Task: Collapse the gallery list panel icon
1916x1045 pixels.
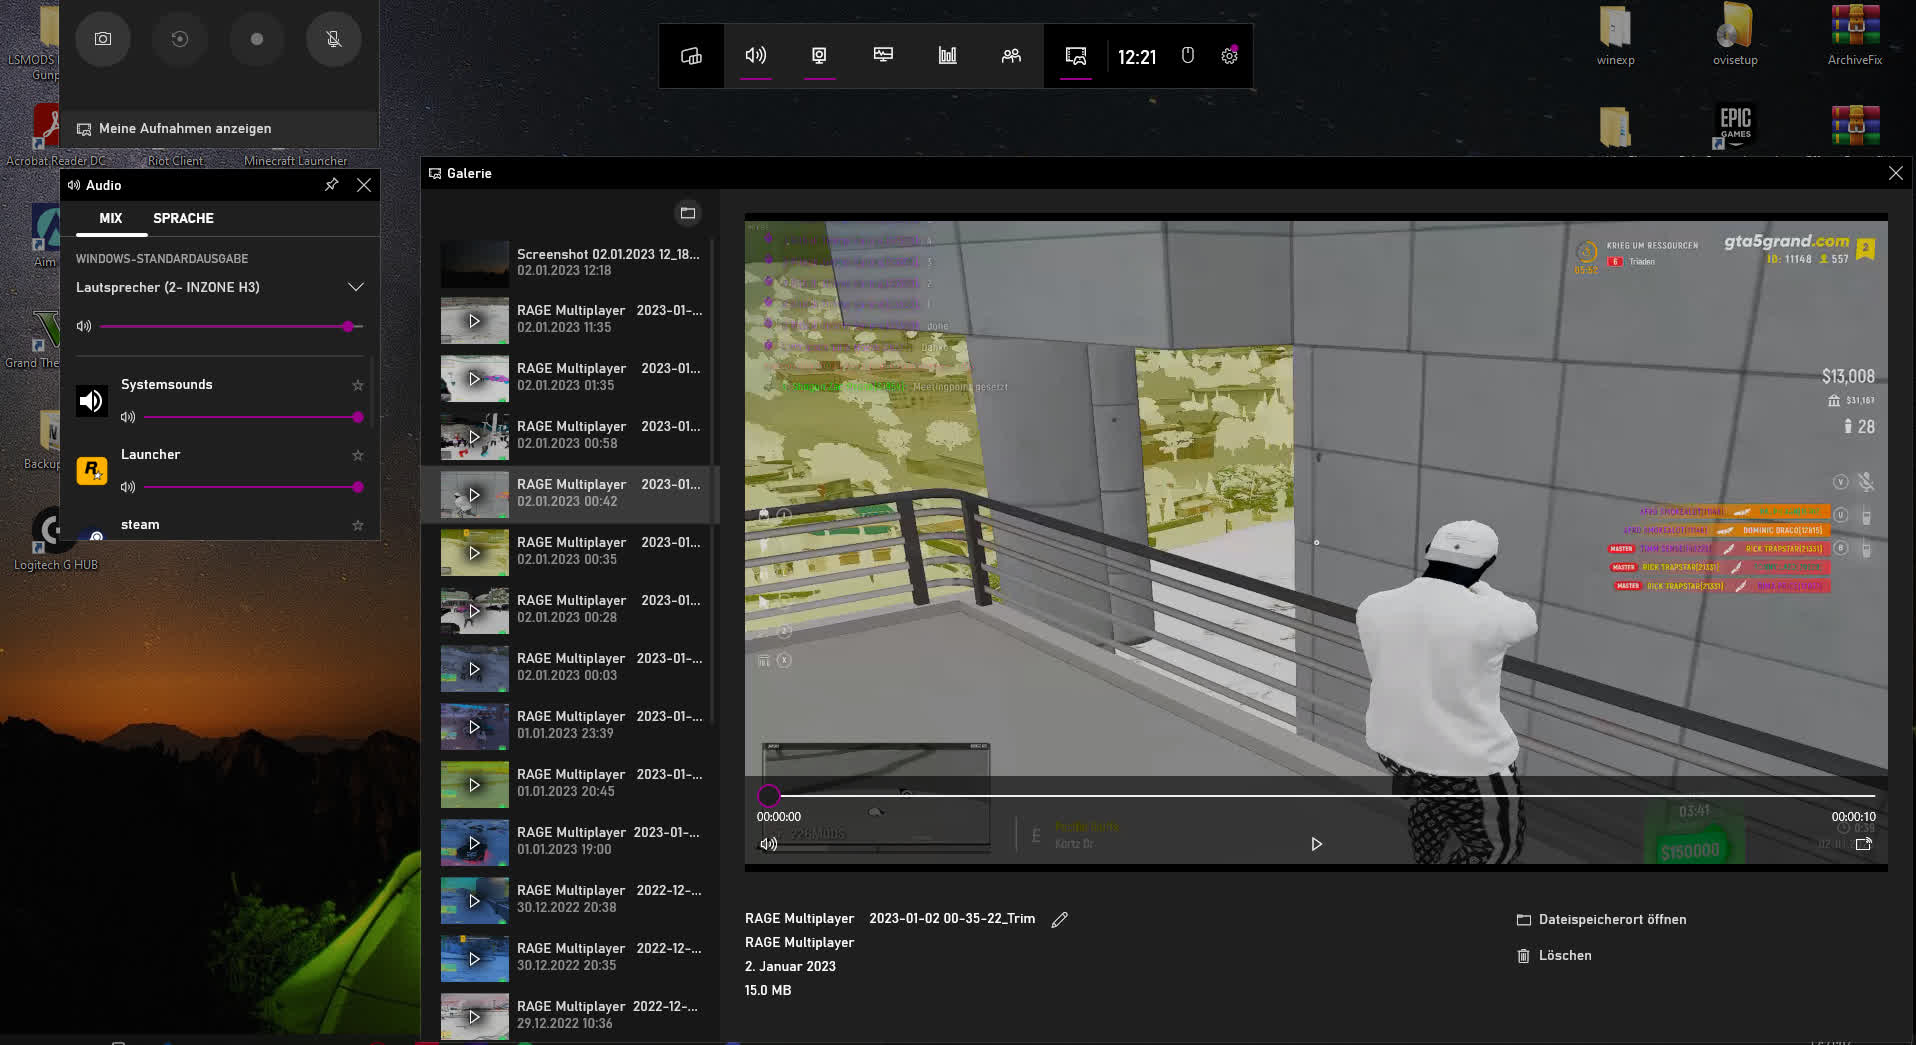Action: pos(688,213)
